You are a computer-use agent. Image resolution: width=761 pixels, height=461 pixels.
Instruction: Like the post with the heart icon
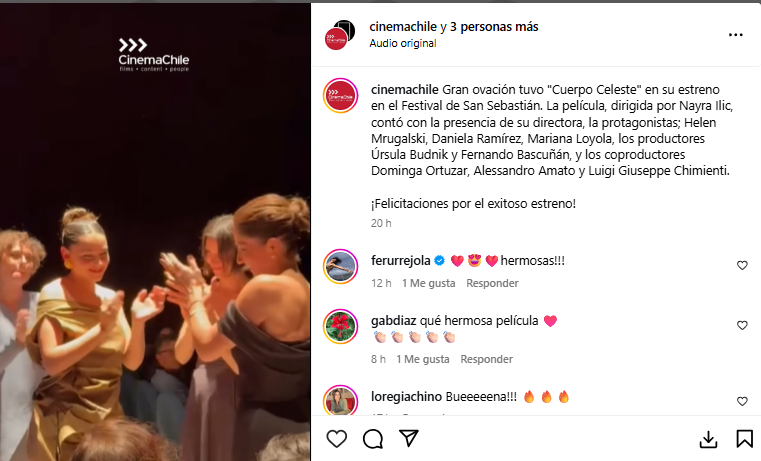[x=336, y=439]
